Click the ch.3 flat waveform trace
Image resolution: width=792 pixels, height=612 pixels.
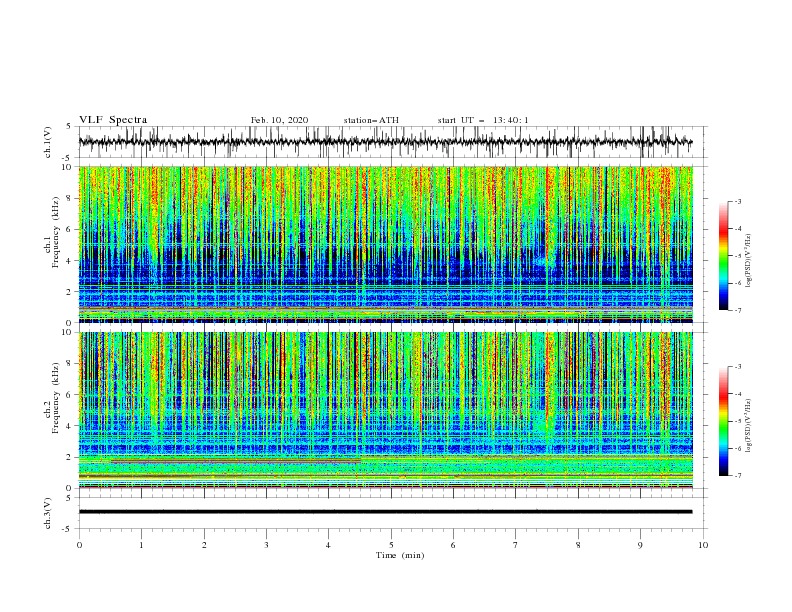pyautogui.click(x=385, y=512)
